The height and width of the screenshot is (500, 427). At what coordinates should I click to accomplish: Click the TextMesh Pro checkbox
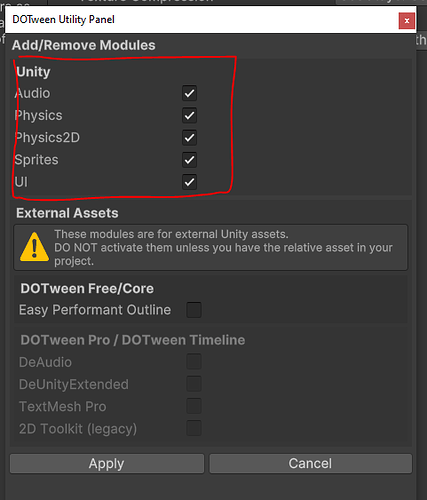click(x=194, y=406)
